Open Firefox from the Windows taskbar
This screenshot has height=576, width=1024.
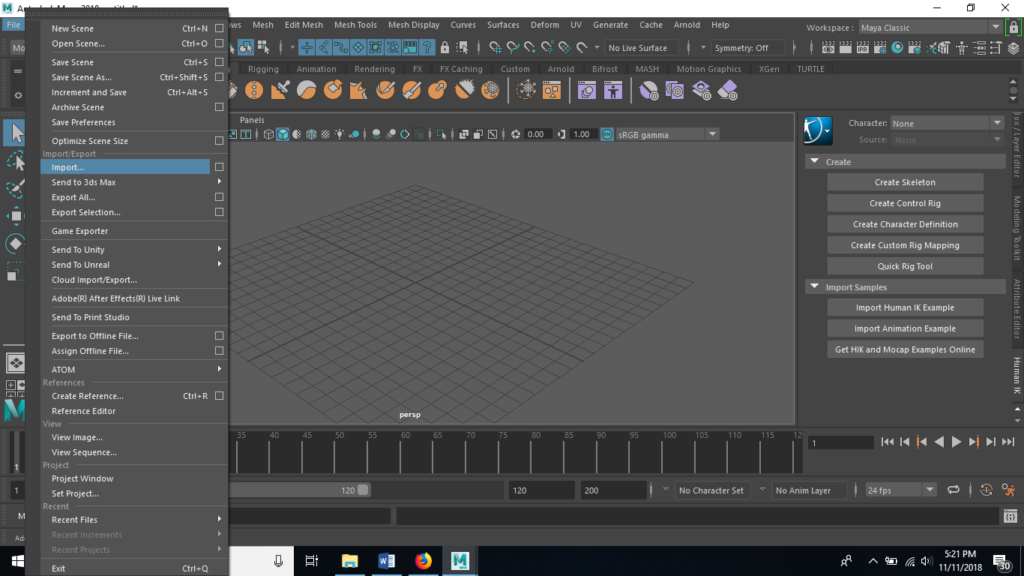423,561
